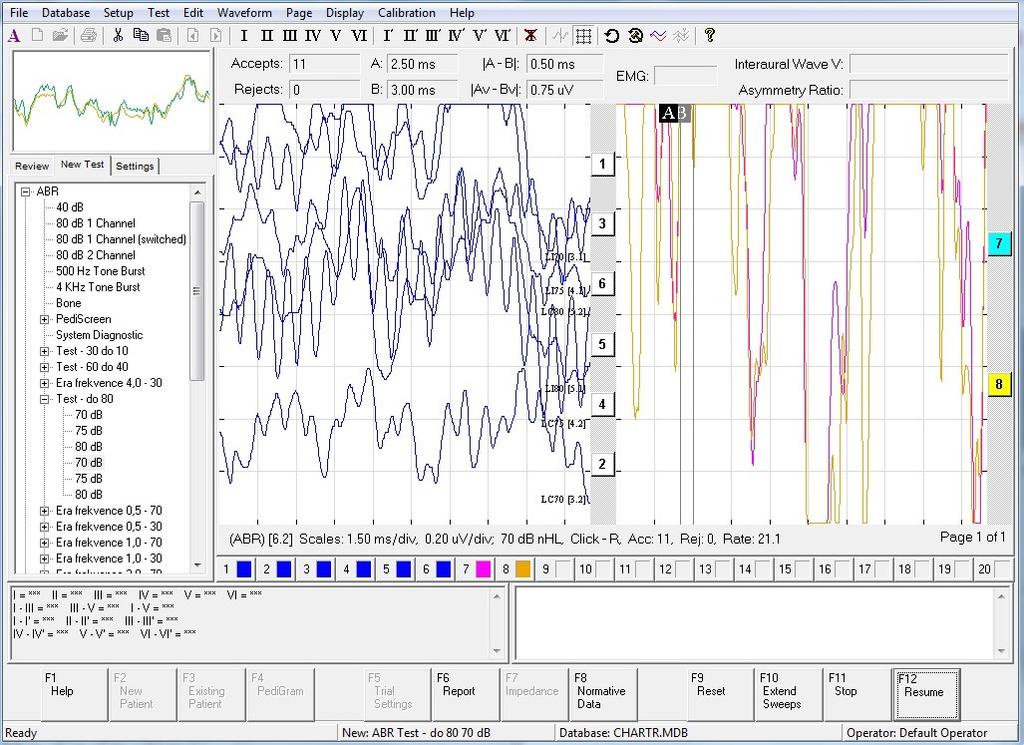Click the F9 Reset button
Image resolution: width=1024 pixels, height=745 pixels.
click(720, 695)
